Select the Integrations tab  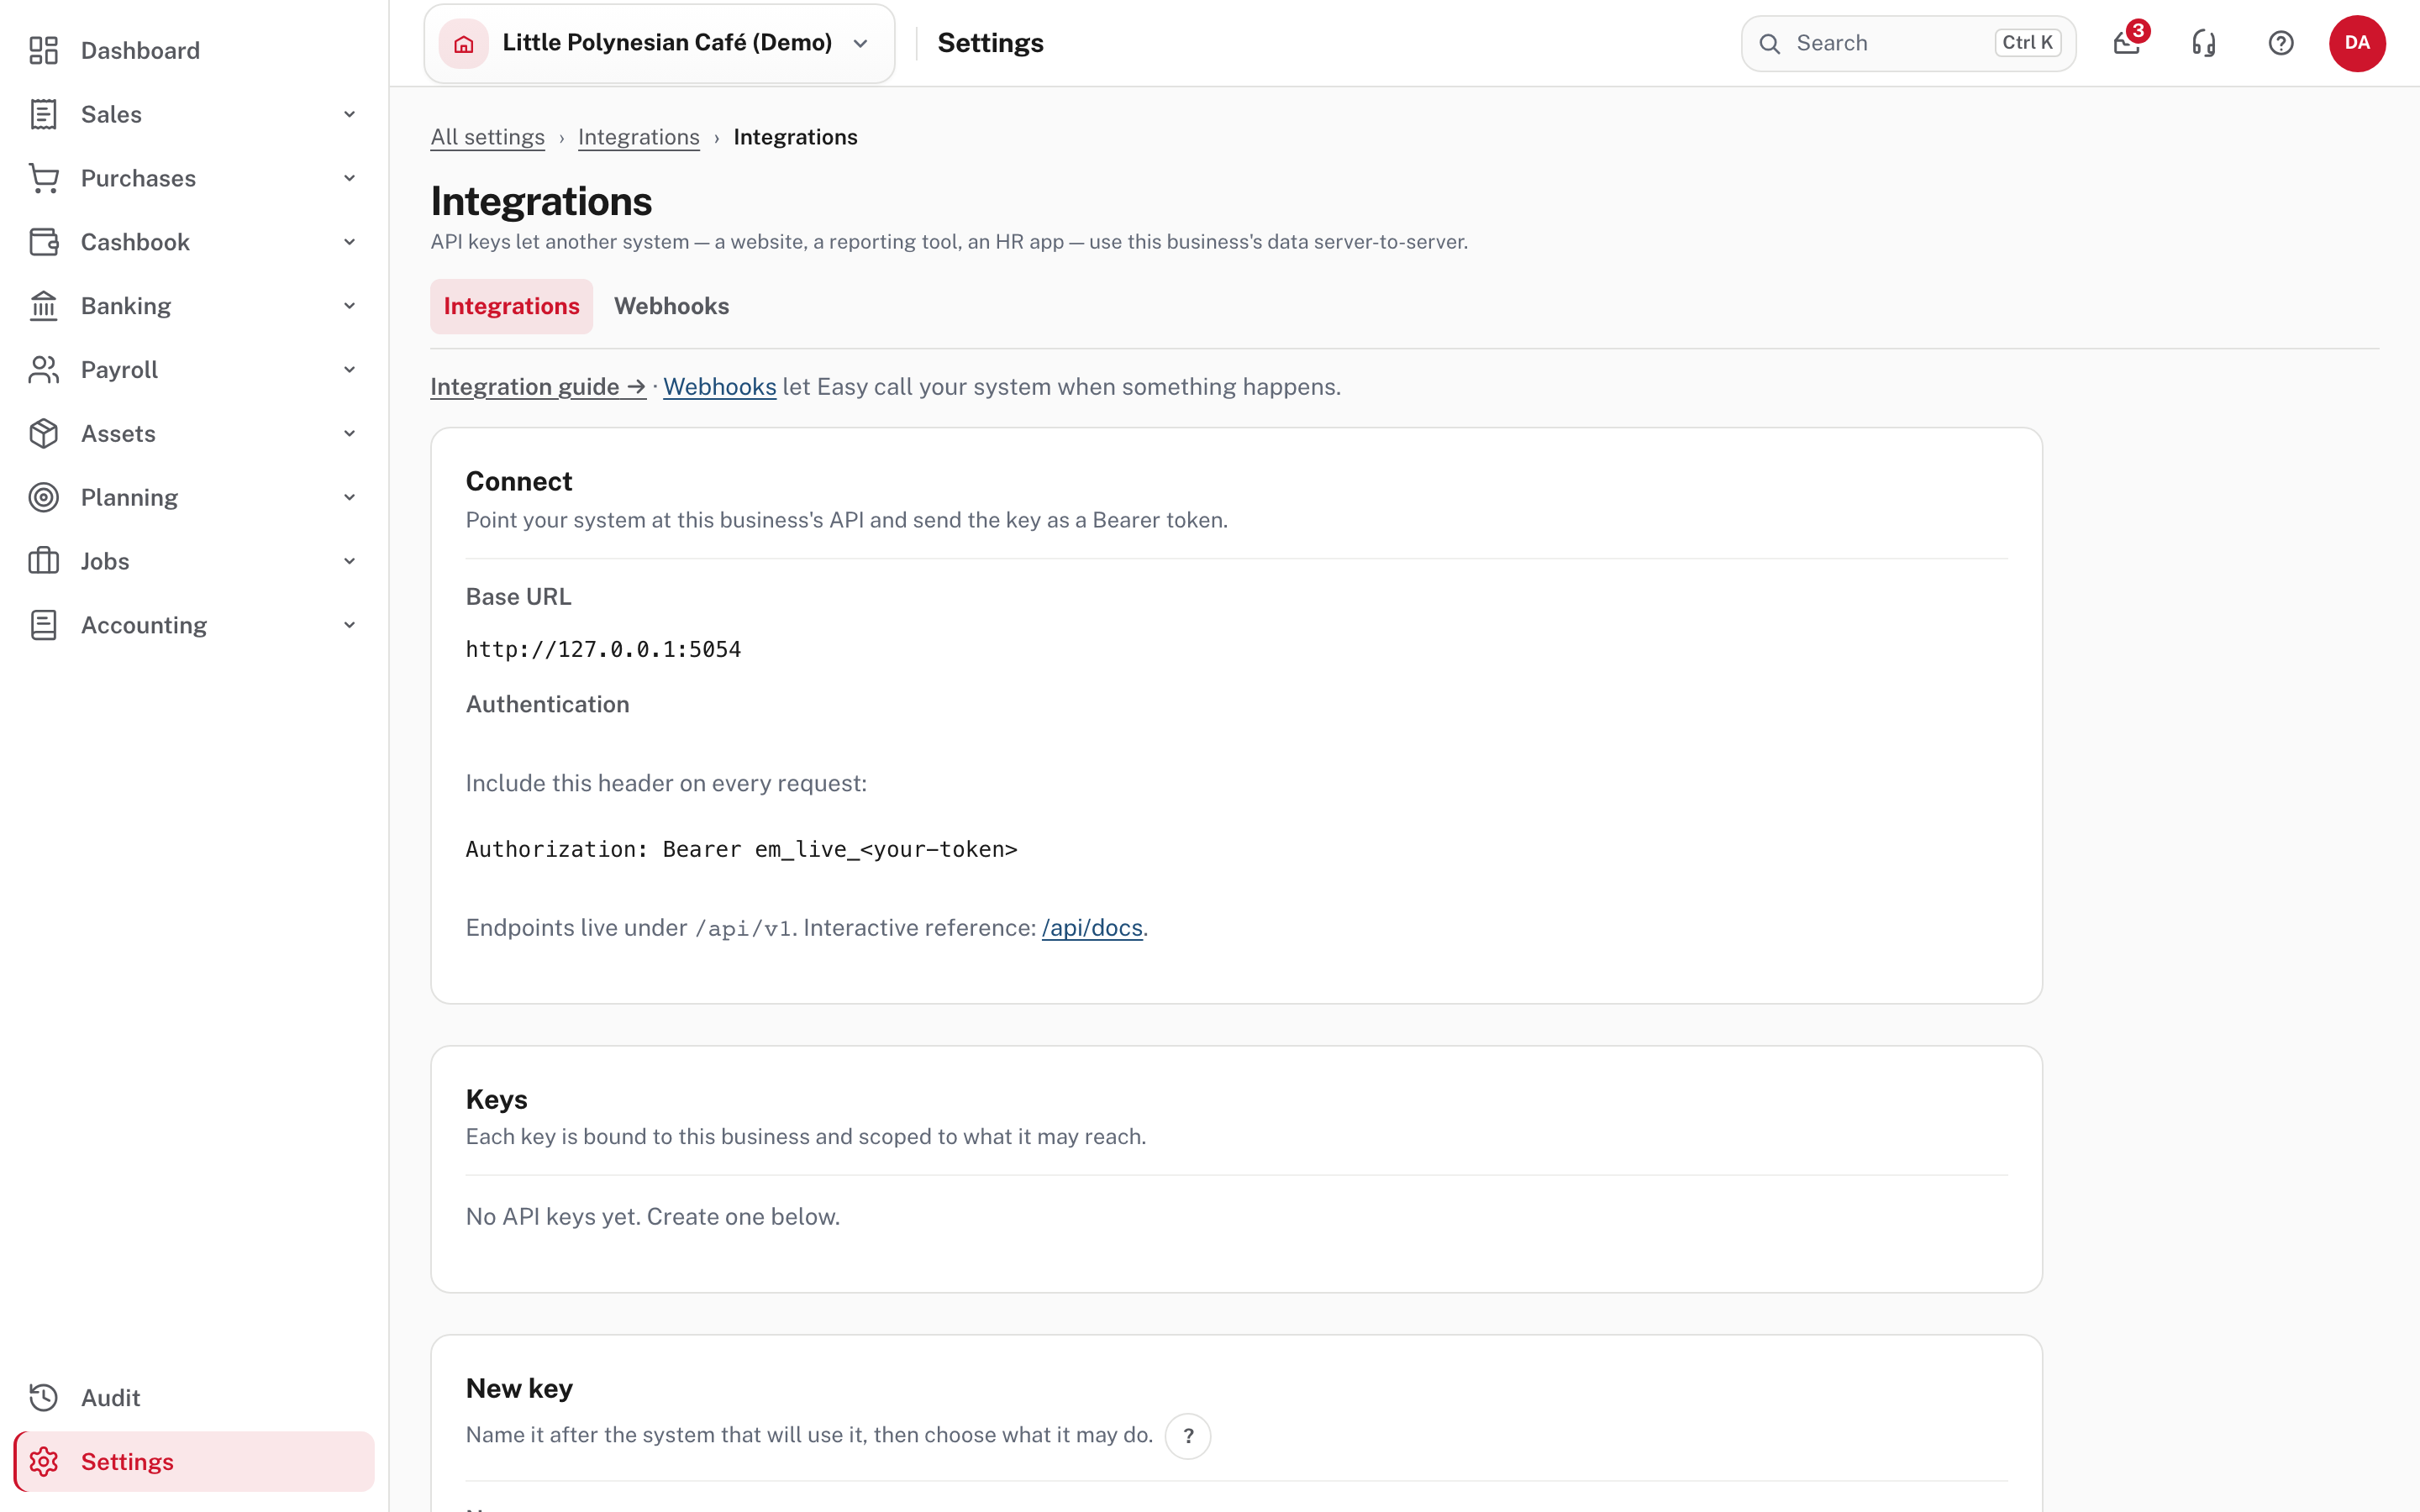[511, 306]
